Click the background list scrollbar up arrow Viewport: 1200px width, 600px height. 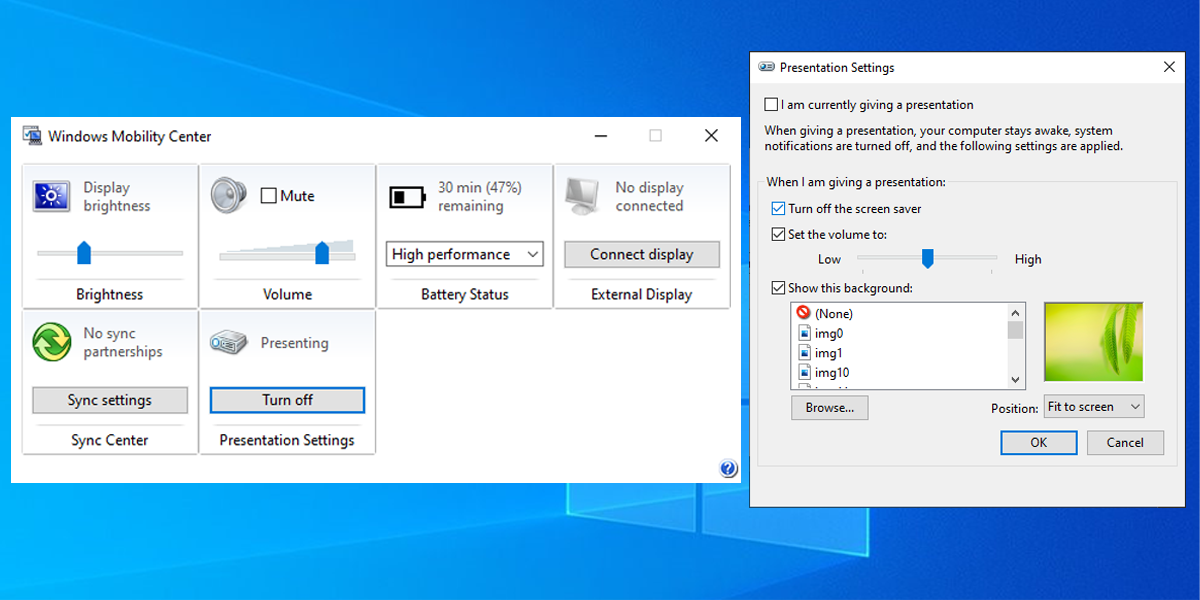tap(1016, 312)
